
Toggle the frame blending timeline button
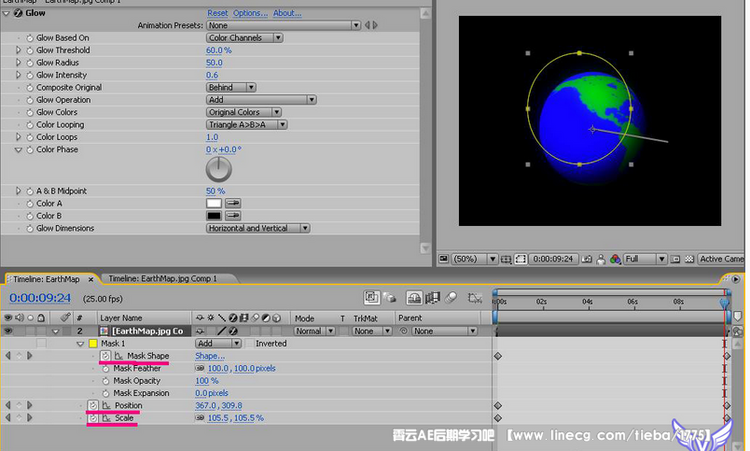coord(432,298)
